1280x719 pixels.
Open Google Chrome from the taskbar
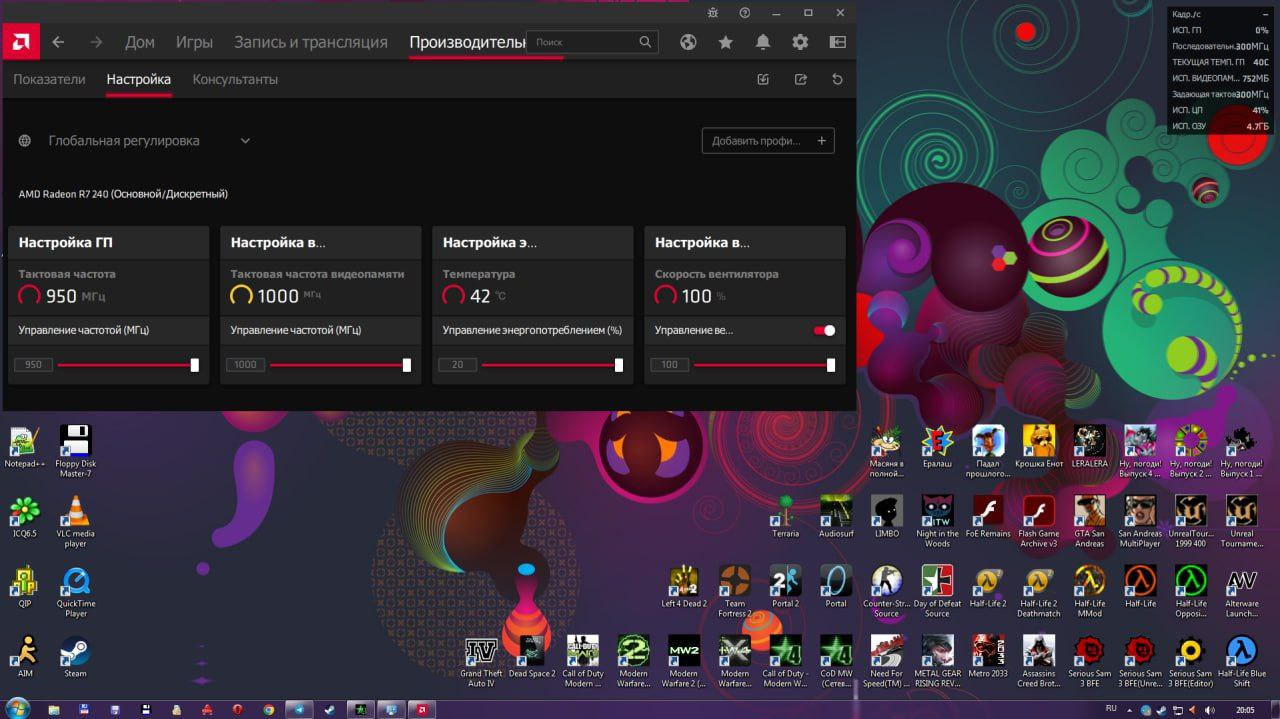[268, 709]
